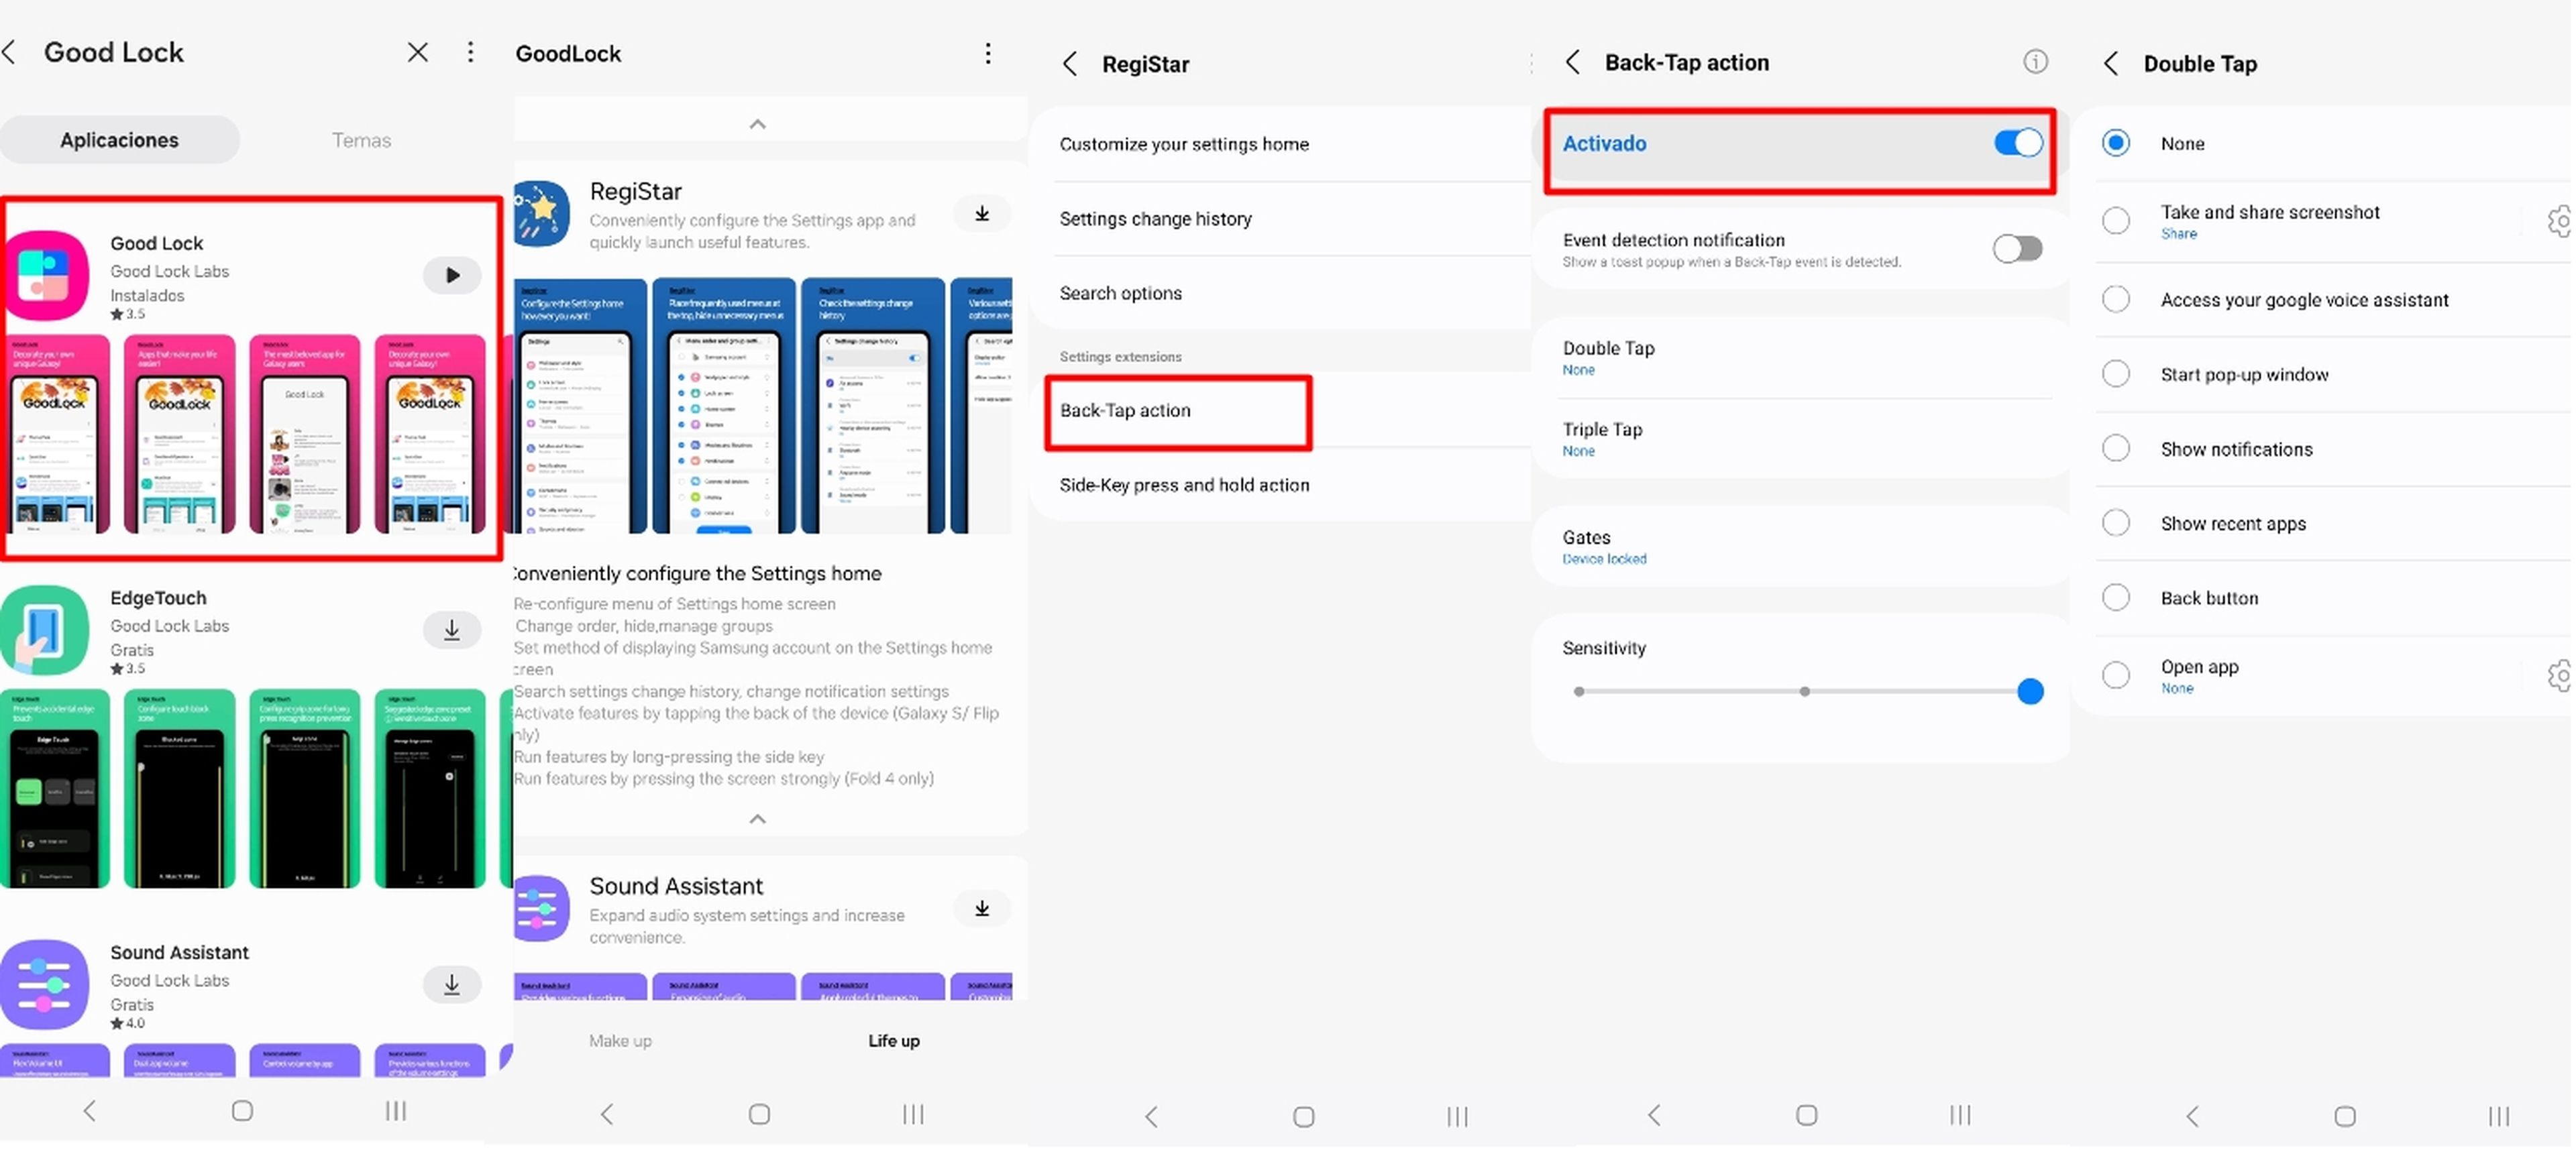Viewport: 2576px width, 1150px height.
Task: Select Open app radio option
Action: (x=2116, y=676)
